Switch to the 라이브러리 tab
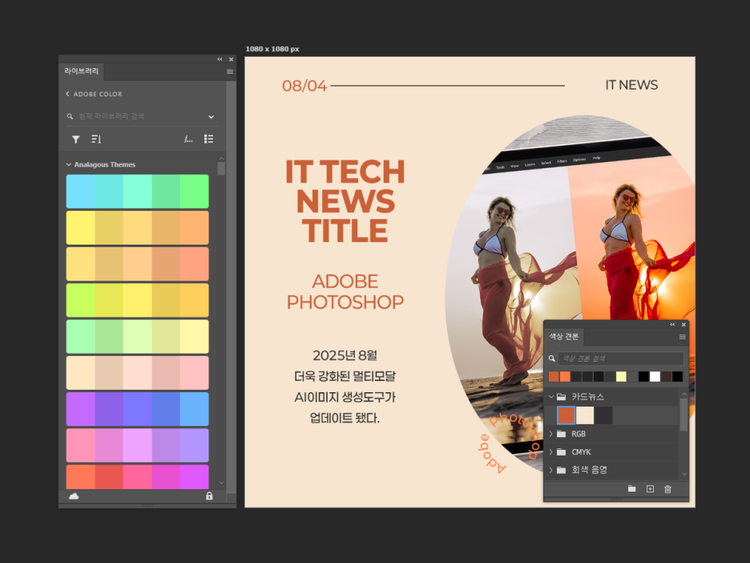 81,71
